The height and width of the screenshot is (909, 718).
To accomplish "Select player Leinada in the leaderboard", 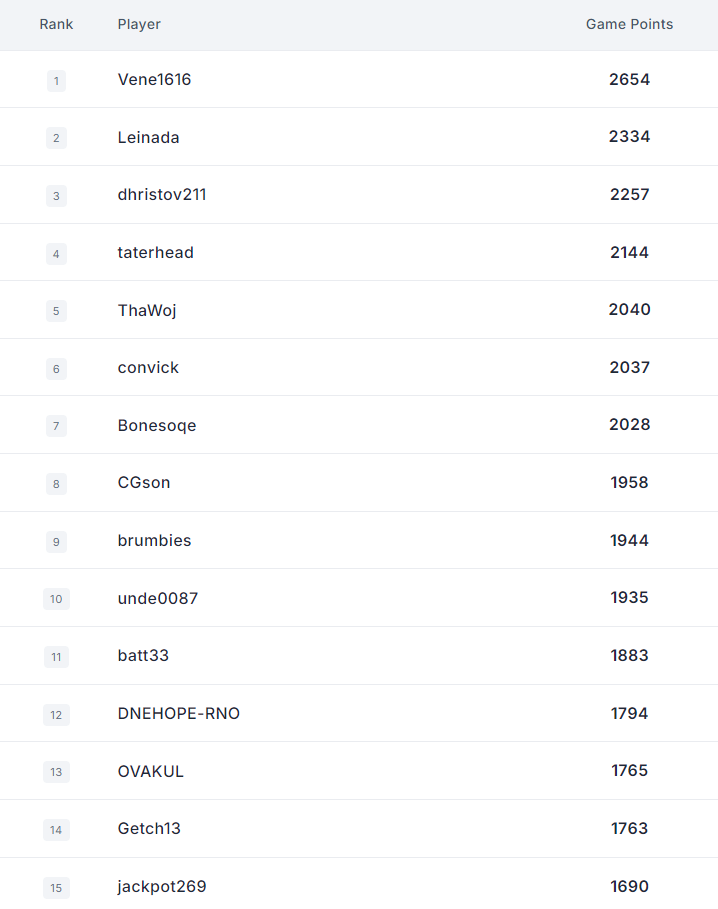I will pyautogui.click(x=148, y=137).
